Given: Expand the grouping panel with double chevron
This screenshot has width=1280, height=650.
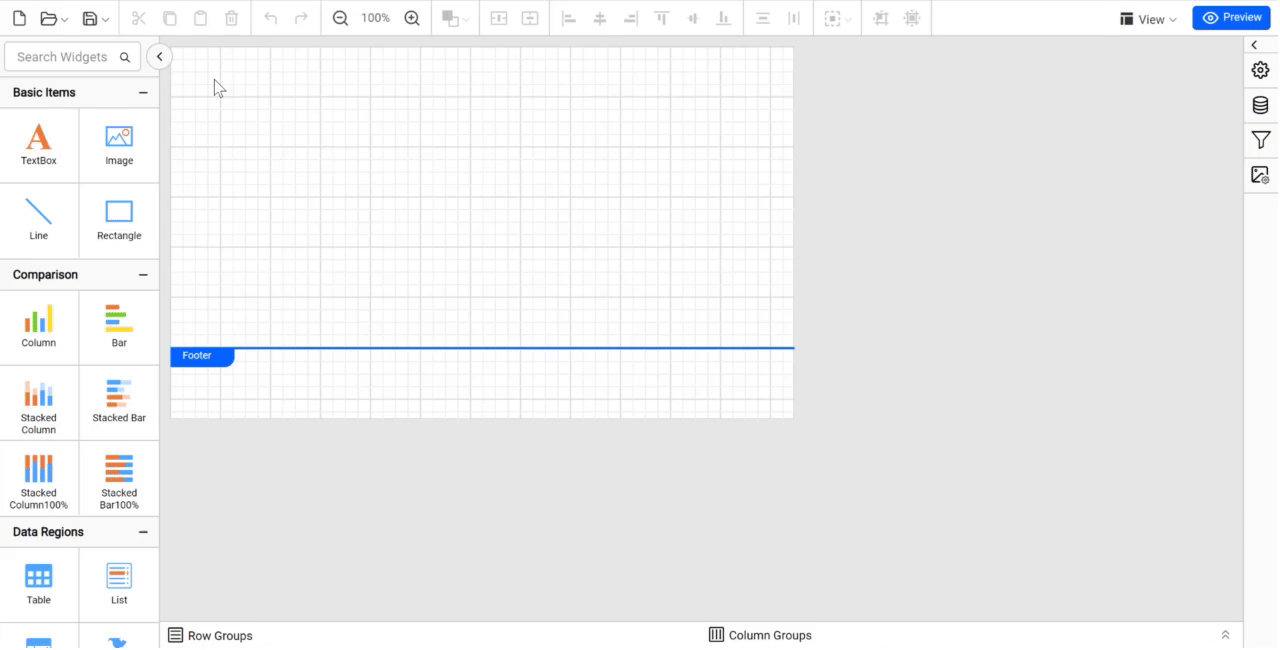Looking at the screenshot, I should (1225, 635).
